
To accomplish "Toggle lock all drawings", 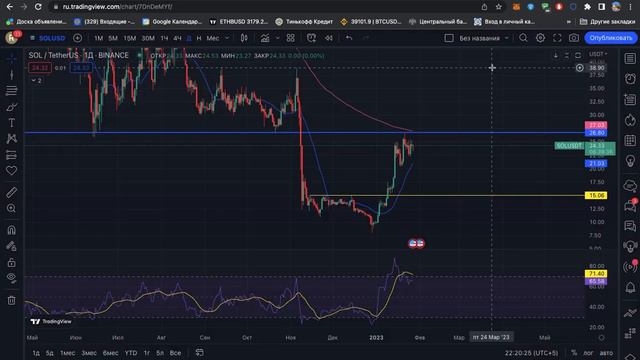I will tap(11, 262).
